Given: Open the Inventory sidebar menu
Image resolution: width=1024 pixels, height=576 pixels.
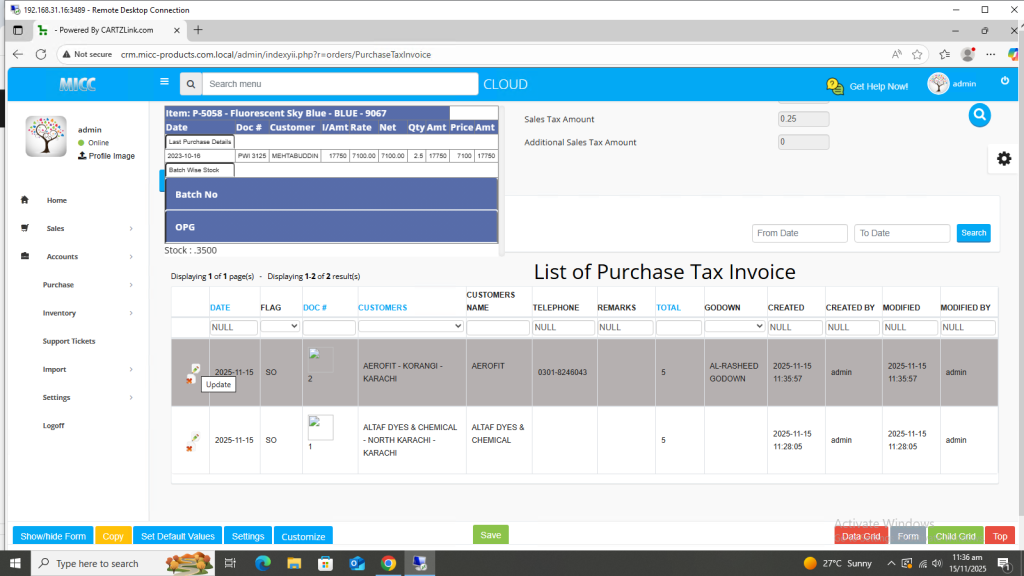Looking at the screenshot, I should click(x=59, y=313).
